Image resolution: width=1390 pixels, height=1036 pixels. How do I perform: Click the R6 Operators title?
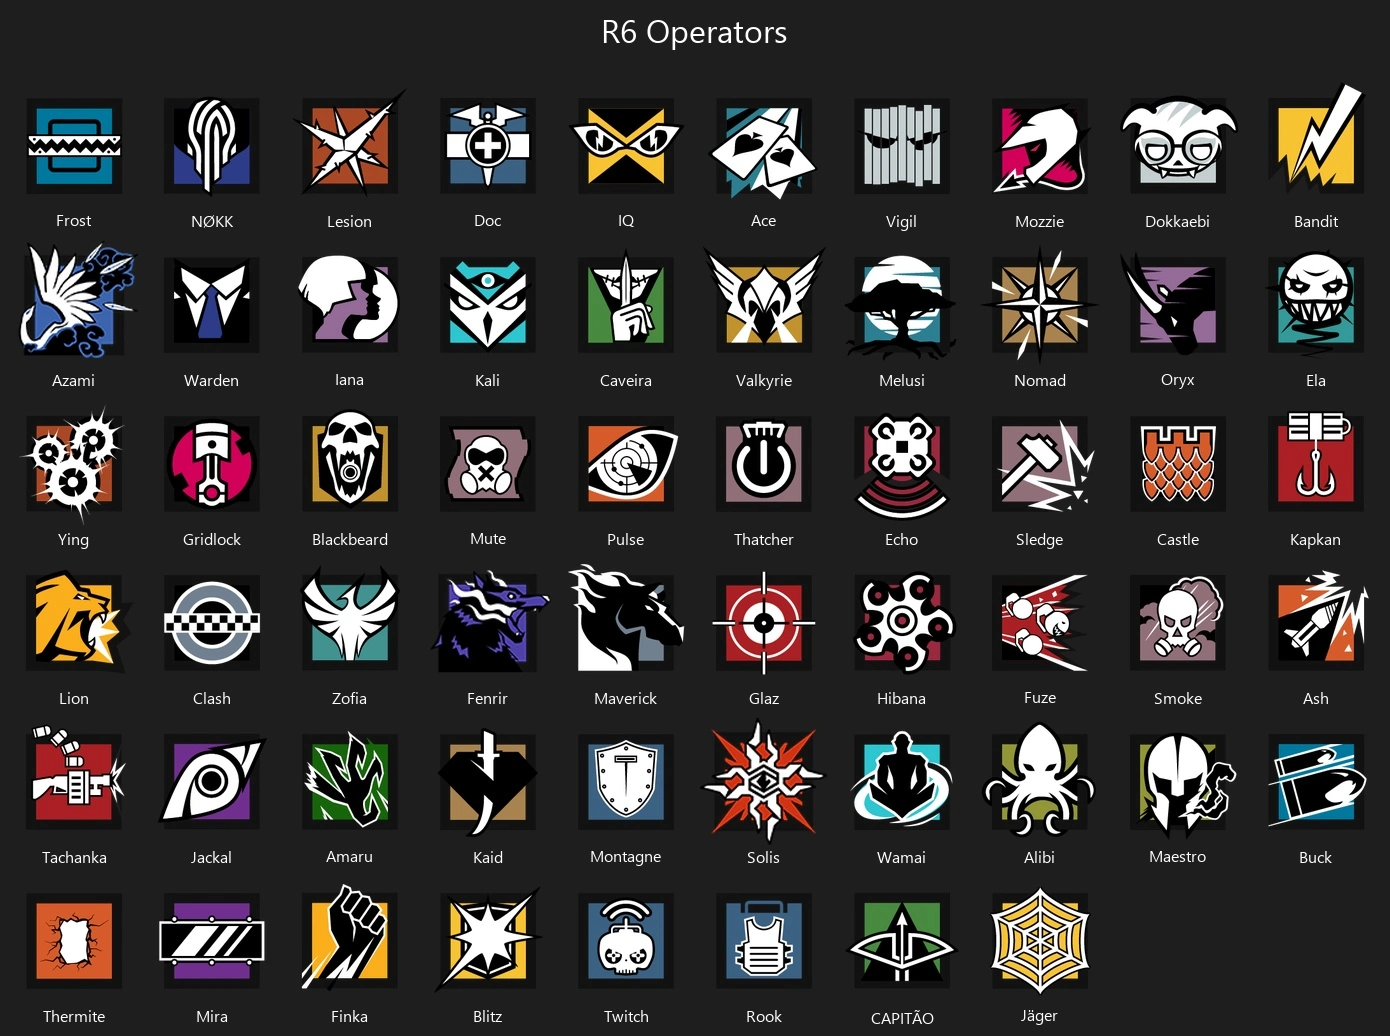694,32
